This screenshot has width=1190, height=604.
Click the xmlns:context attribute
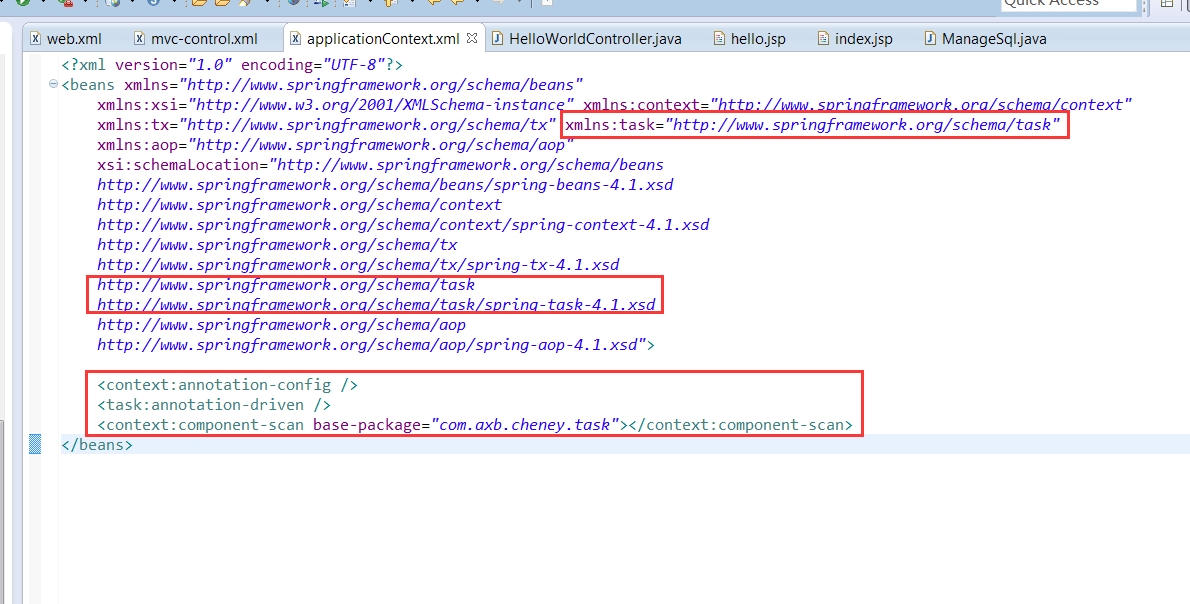[858, 105]
